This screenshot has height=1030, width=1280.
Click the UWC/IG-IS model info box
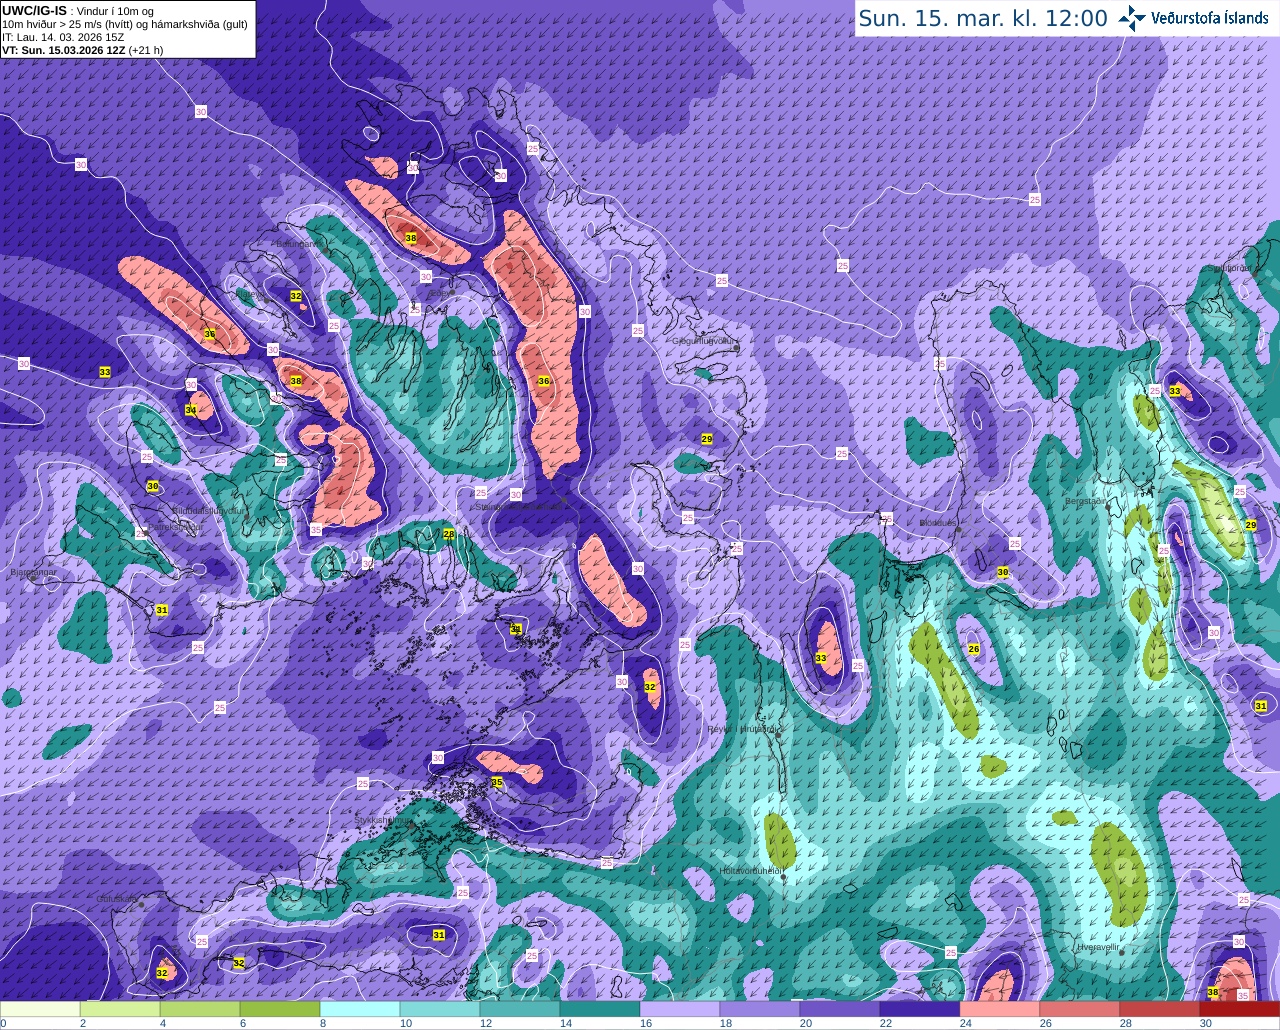coord(127,29)
